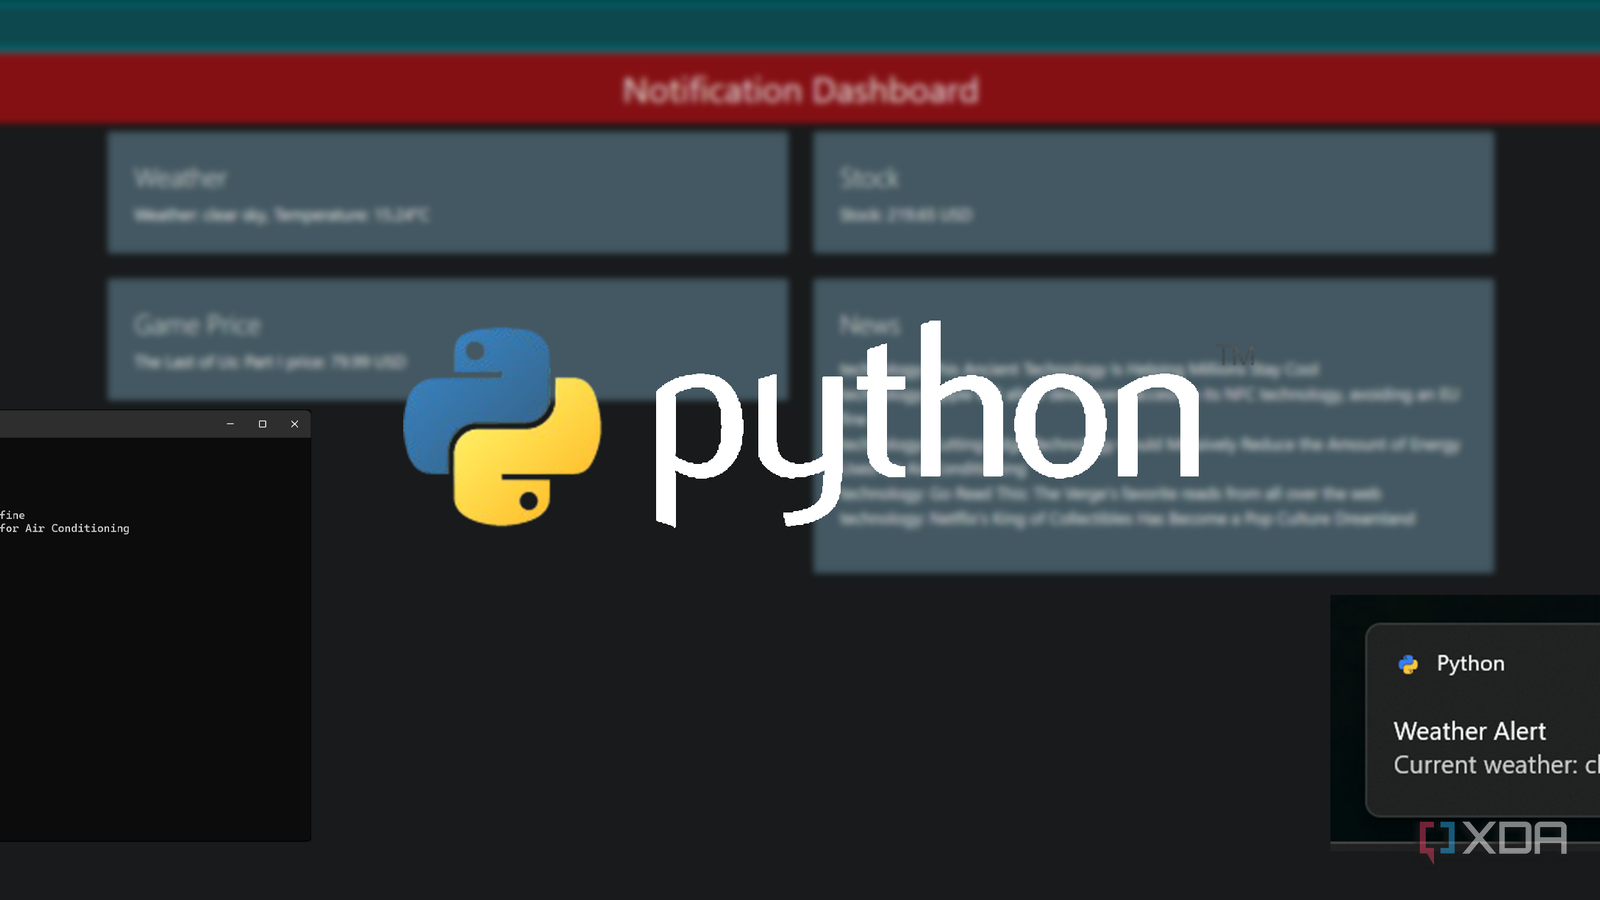Close the terminal window

(294, 424)
